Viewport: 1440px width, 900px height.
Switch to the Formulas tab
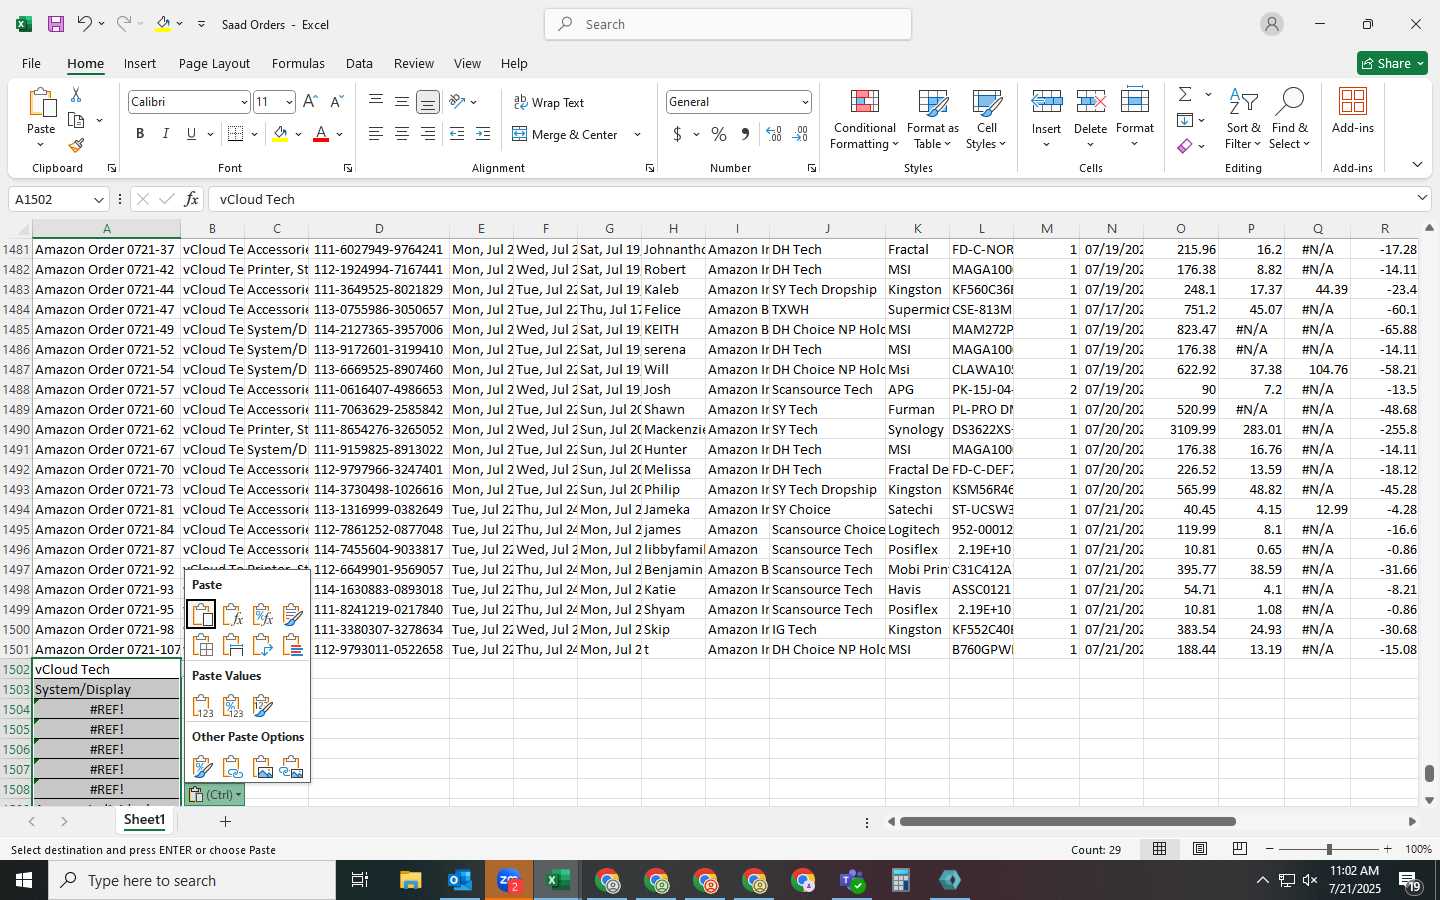click(x=298, y=63)
